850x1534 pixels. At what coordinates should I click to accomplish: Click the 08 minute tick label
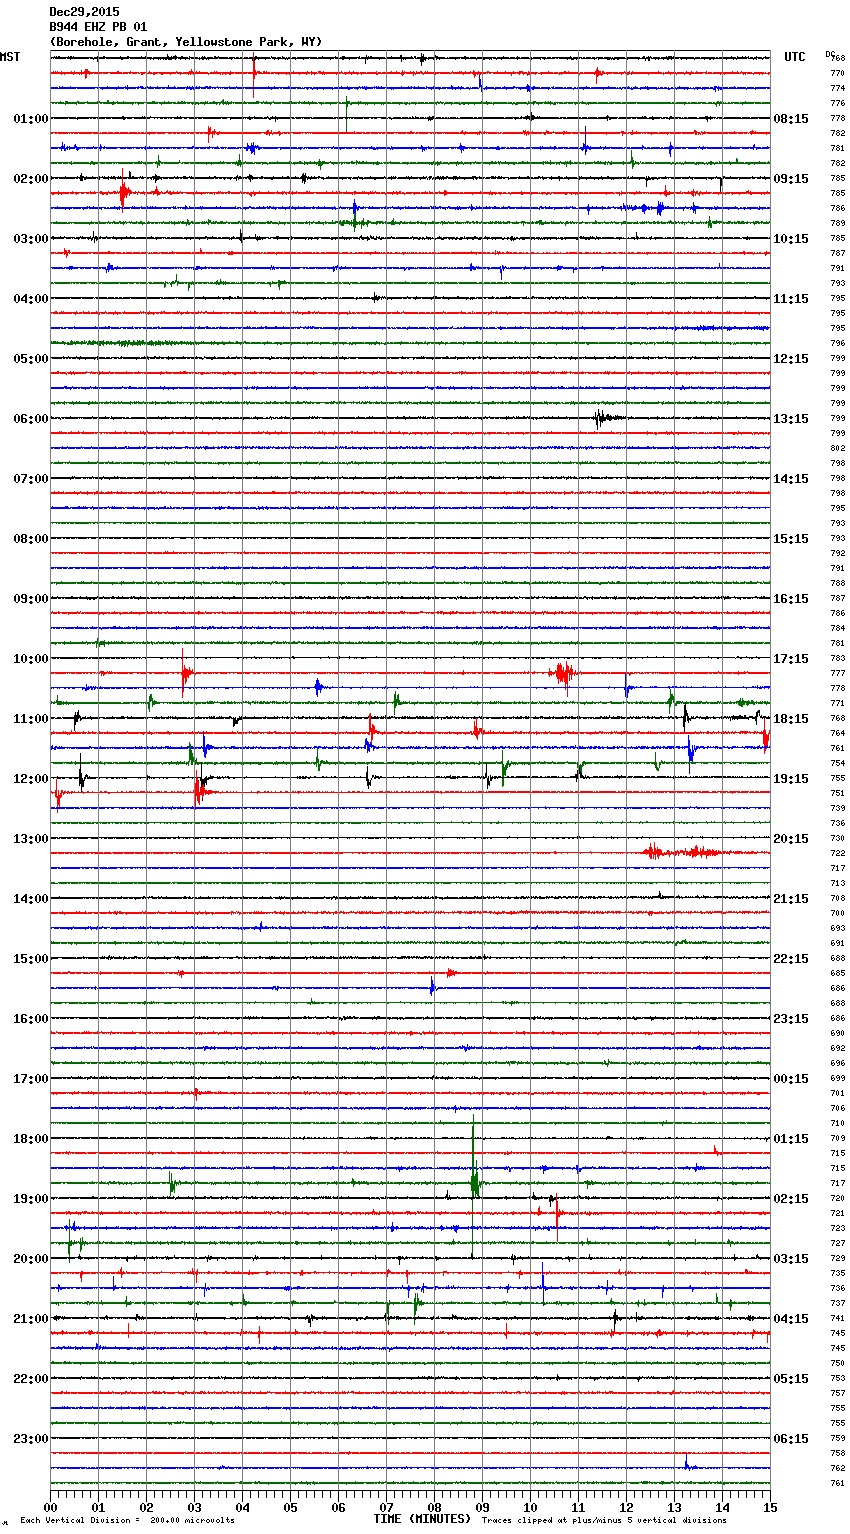pos(434,1508)
